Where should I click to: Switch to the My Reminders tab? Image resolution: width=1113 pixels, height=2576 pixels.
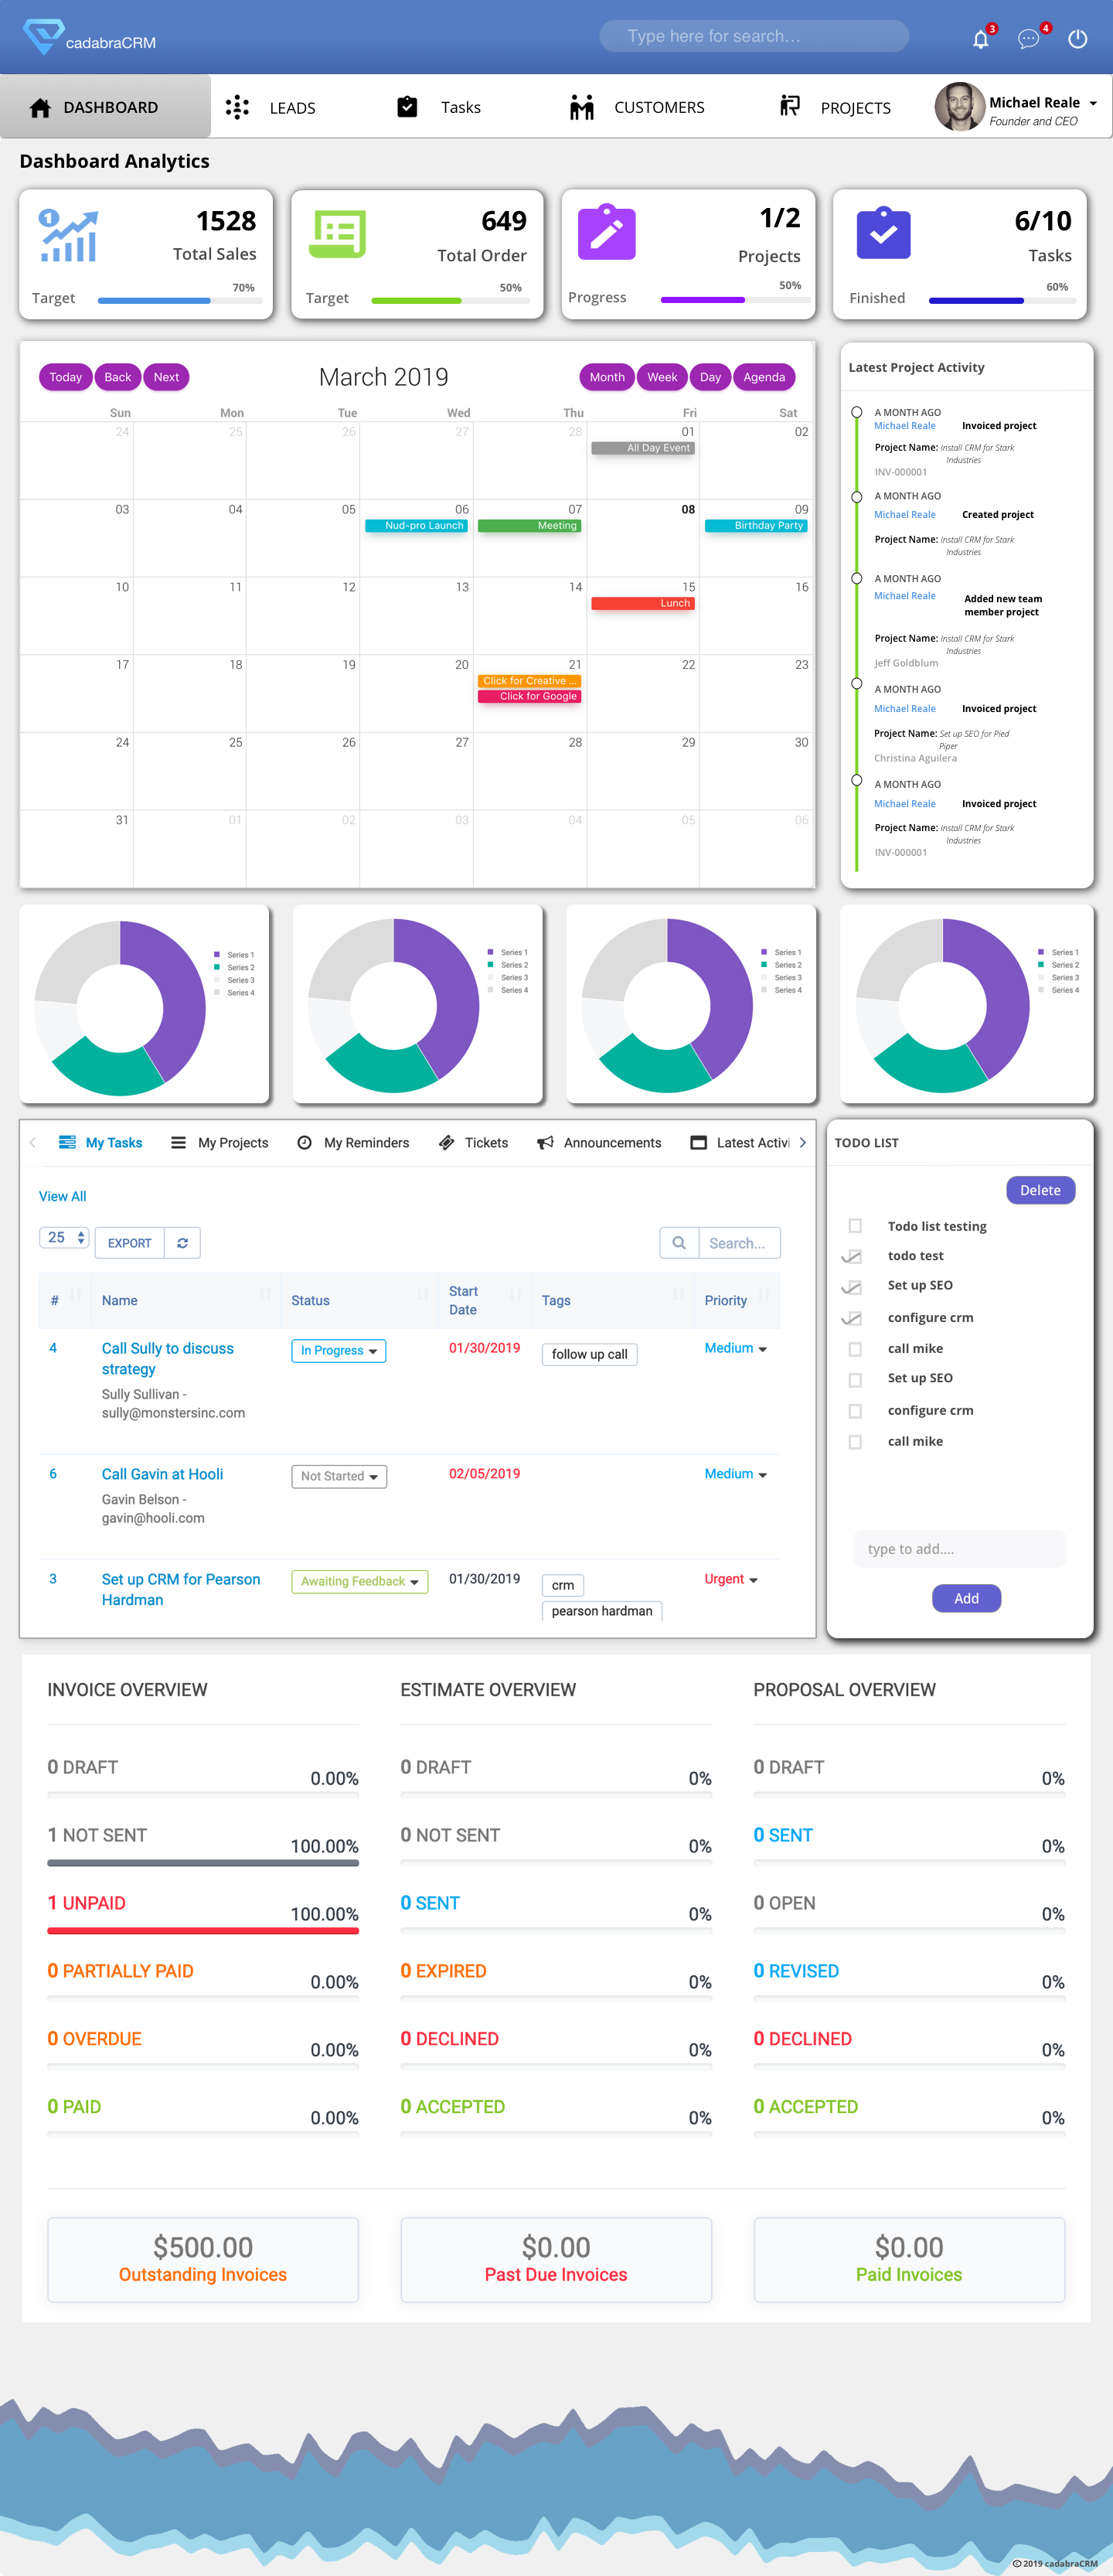(x=354, y=1143)
